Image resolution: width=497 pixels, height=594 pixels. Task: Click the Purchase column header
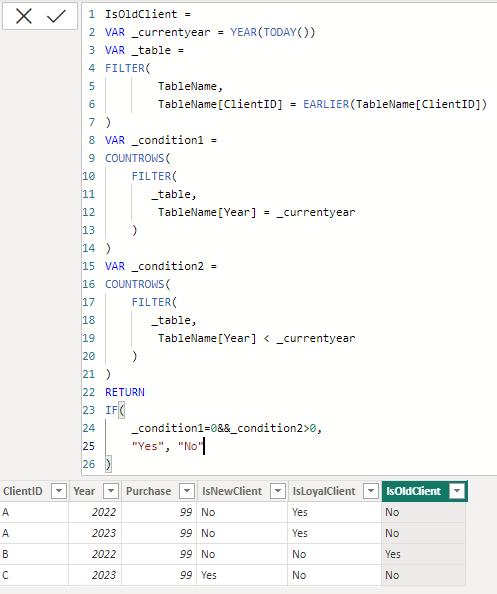(x=148, y=491)
